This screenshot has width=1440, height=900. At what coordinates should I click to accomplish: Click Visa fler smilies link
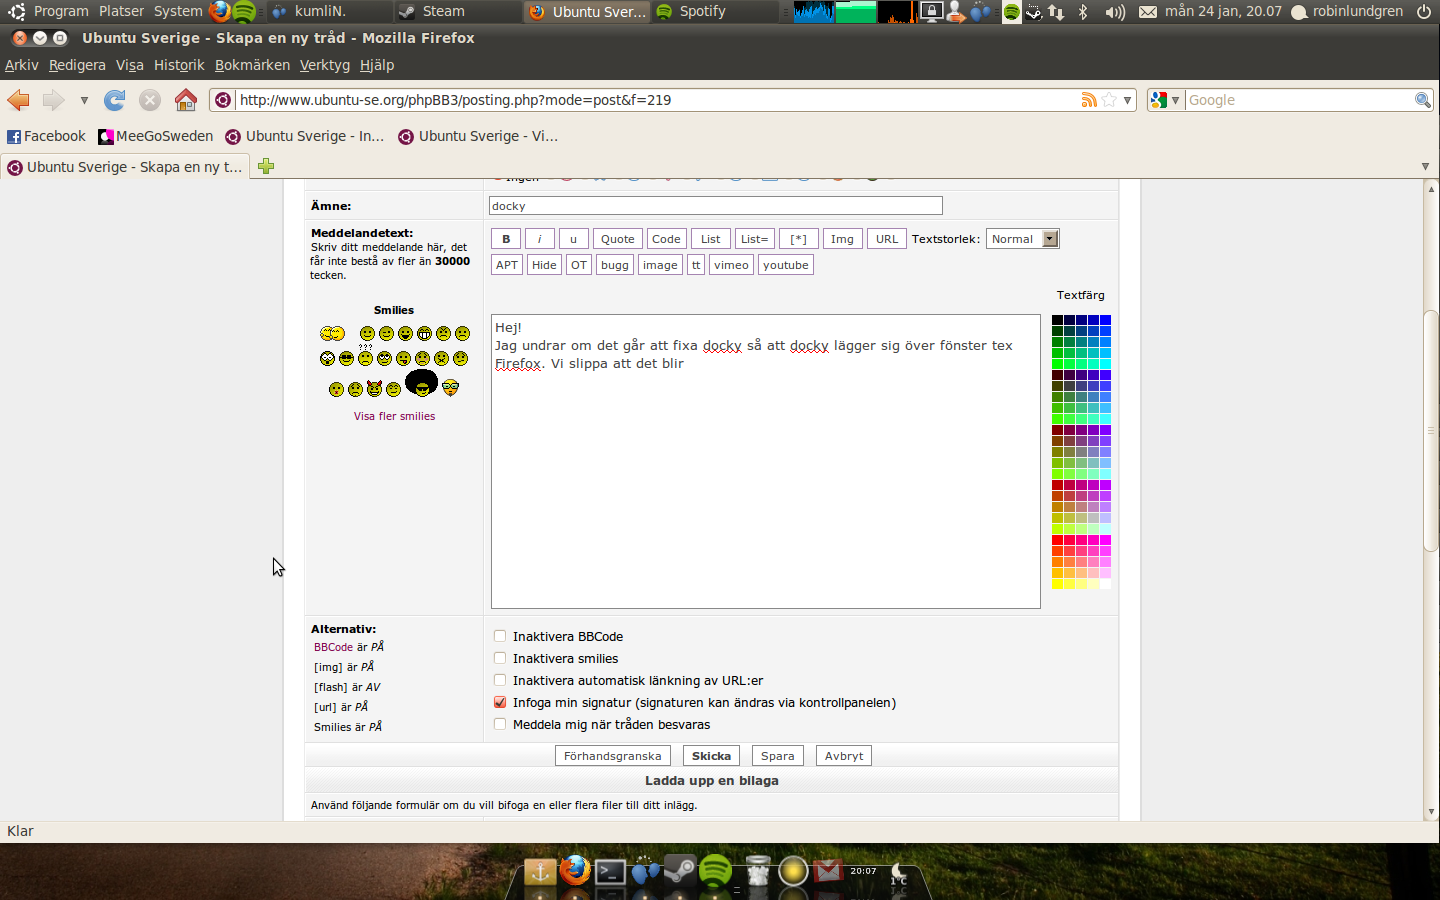[x=394, y=416]
